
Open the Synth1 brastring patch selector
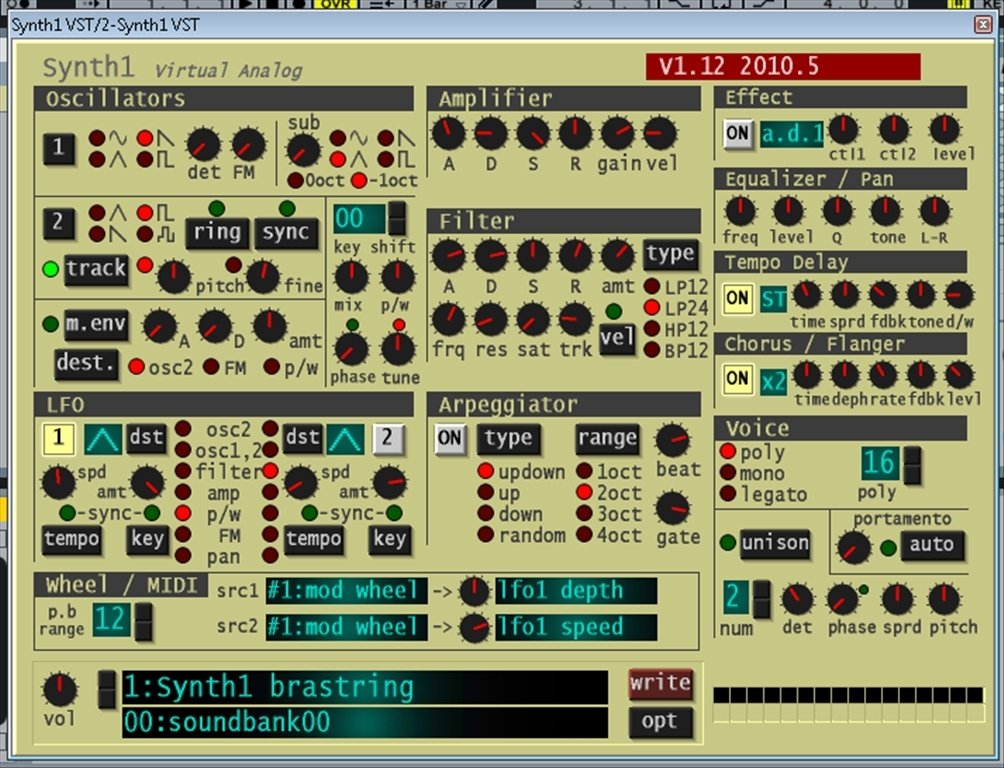coord(364,688)
